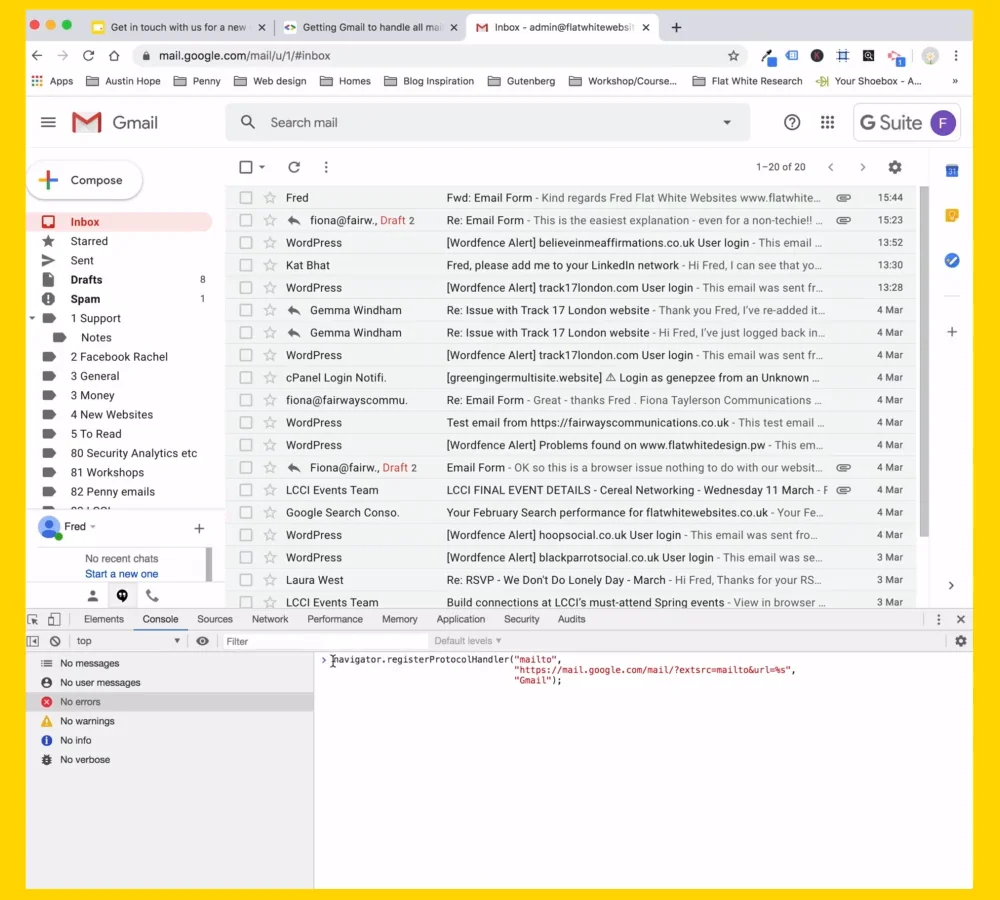The image size is (1000, 900).
Task: Open the Keep side panel icon
Action: tap(952, 216)
